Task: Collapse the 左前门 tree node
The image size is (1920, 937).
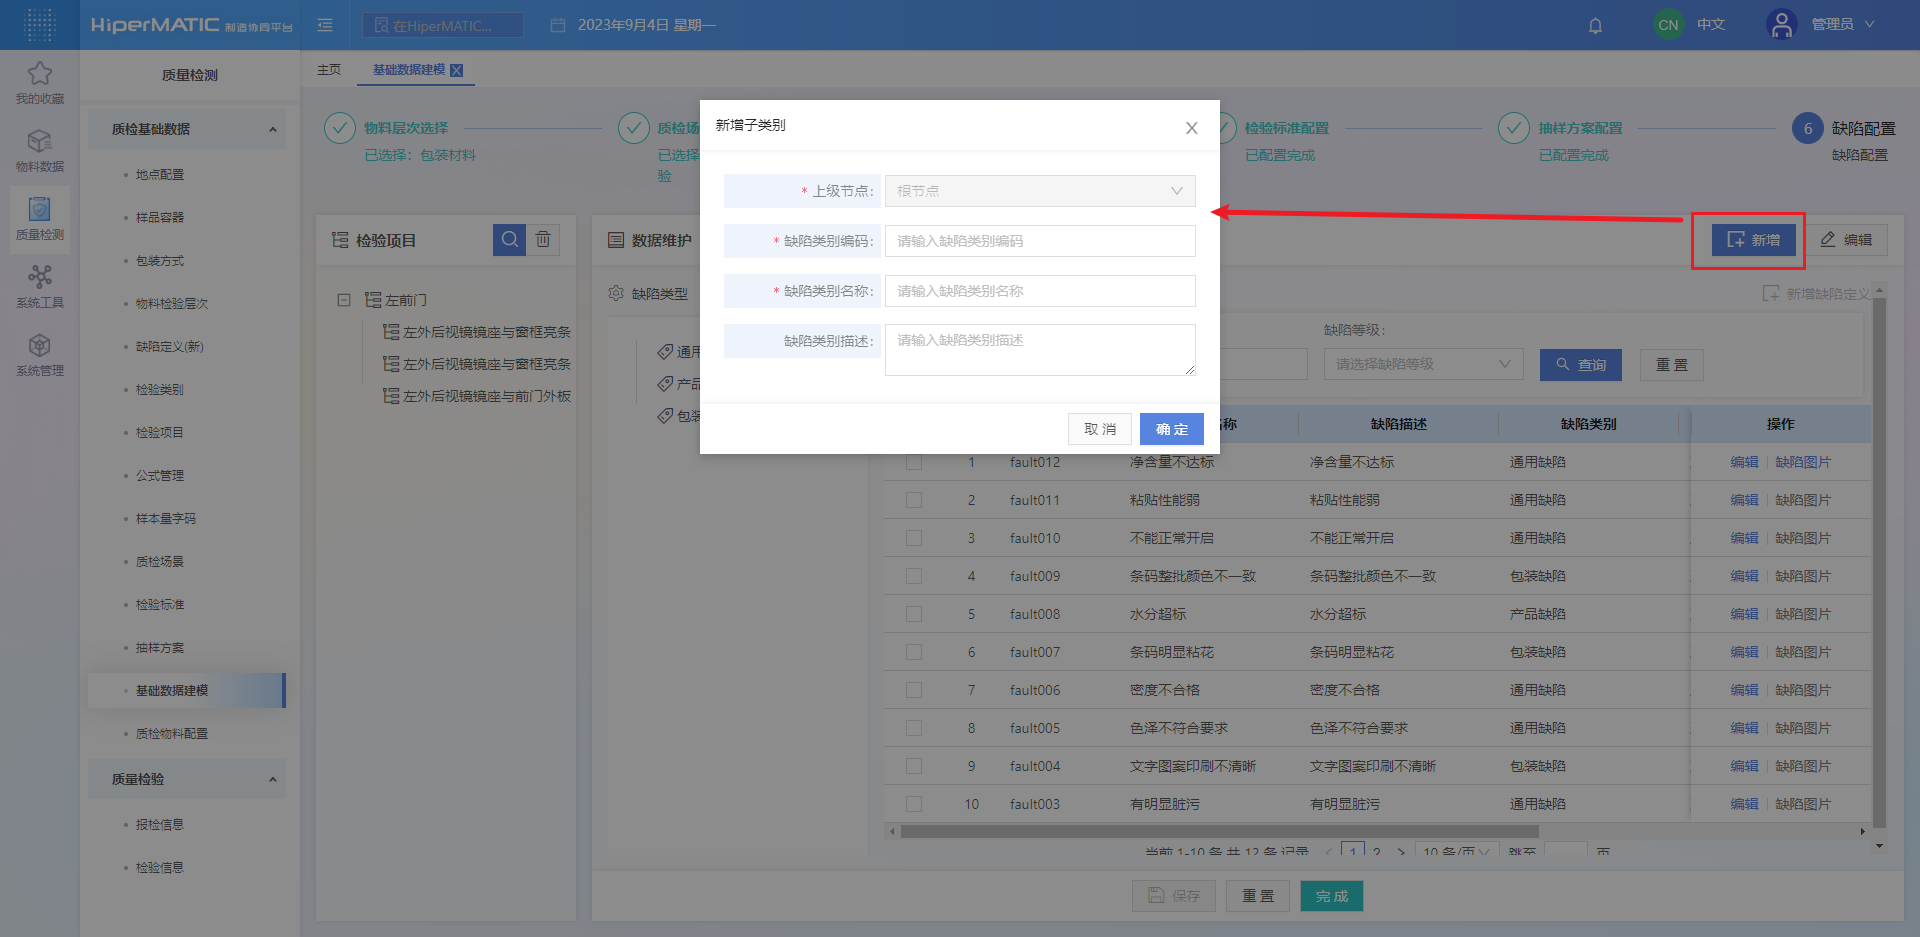Action: click(x=344, y=299)
